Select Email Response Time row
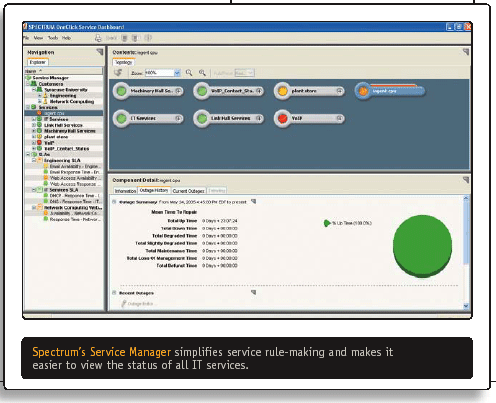 point(75,172)
